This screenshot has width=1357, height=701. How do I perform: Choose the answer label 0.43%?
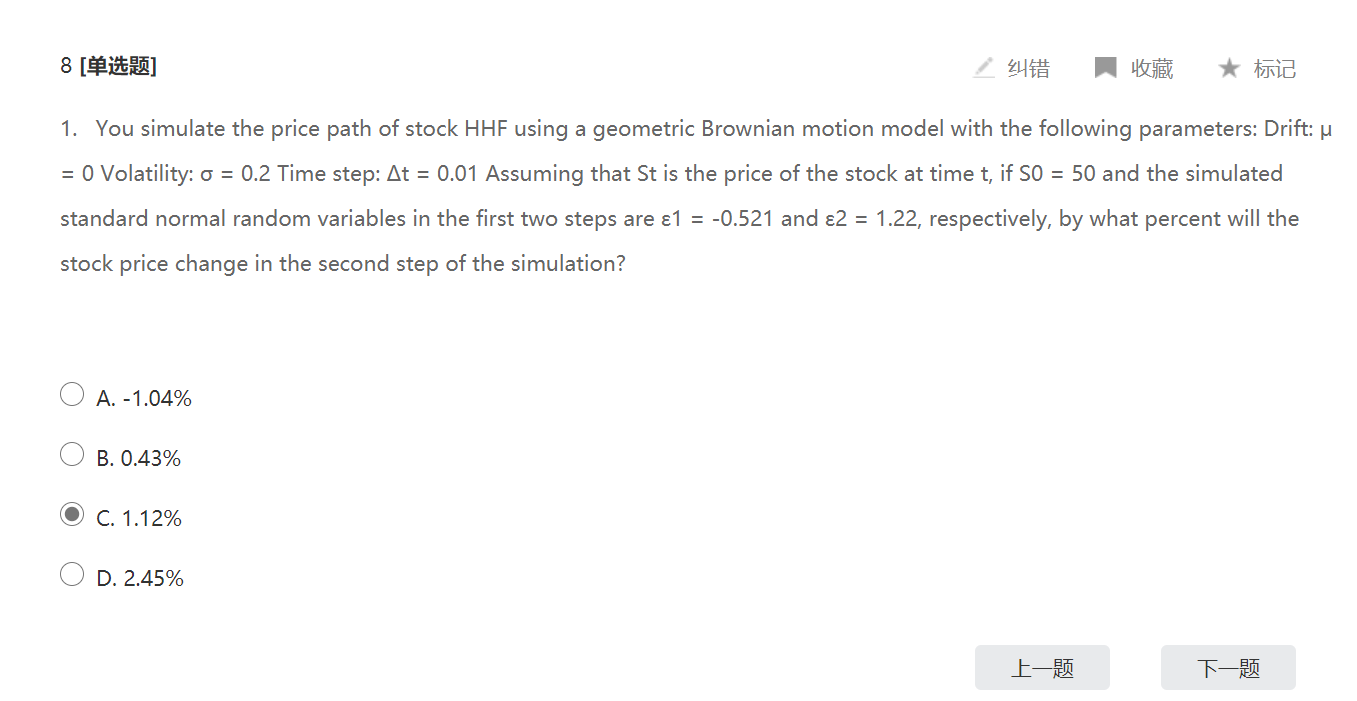pos(151,459)
